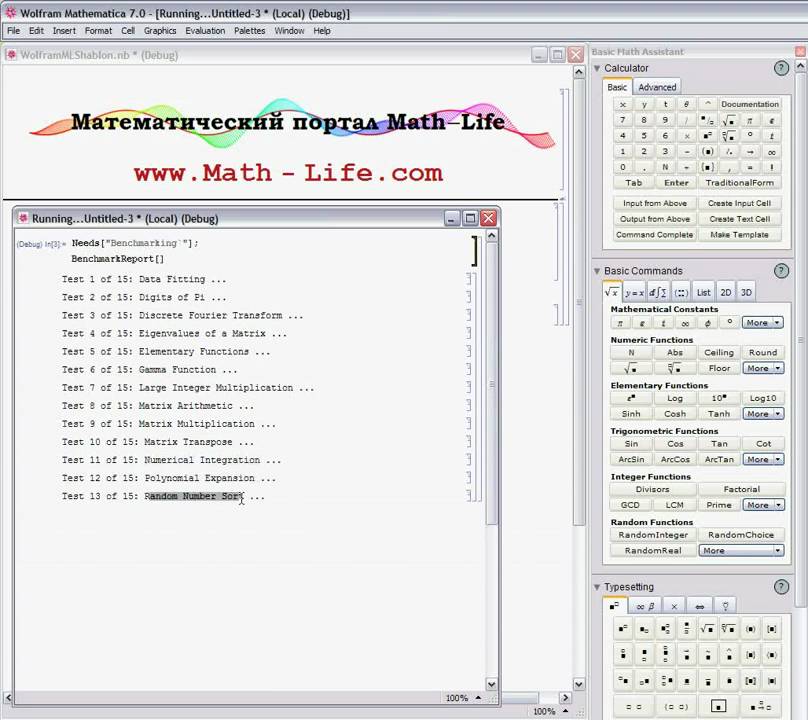Image resolution: width=808 pixels, height=720 pixels.
Task: Insert power template in Calculator keypad
Action: (x=708, y=136)
